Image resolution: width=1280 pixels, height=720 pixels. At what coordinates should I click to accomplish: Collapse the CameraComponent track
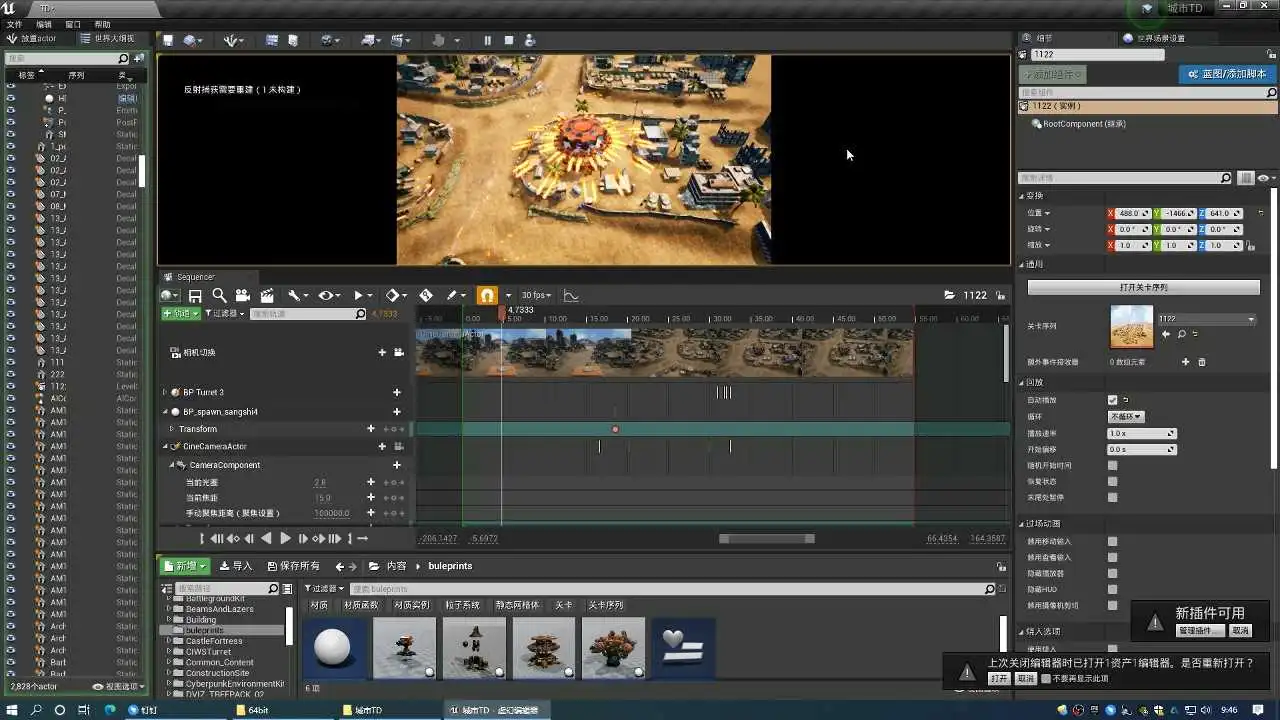[172, 465]
